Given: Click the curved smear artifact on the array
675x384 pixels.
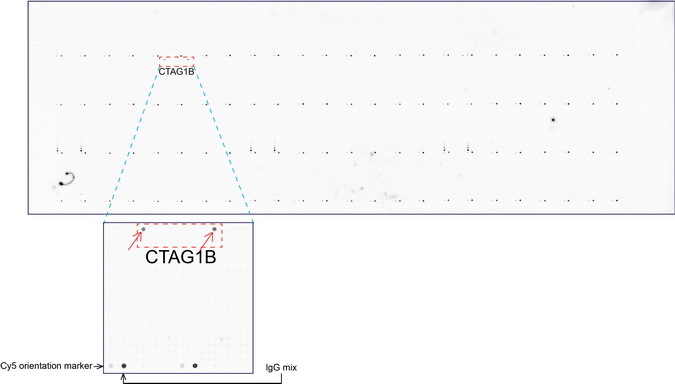Looking at the screenshot, I should pos(67,179).
